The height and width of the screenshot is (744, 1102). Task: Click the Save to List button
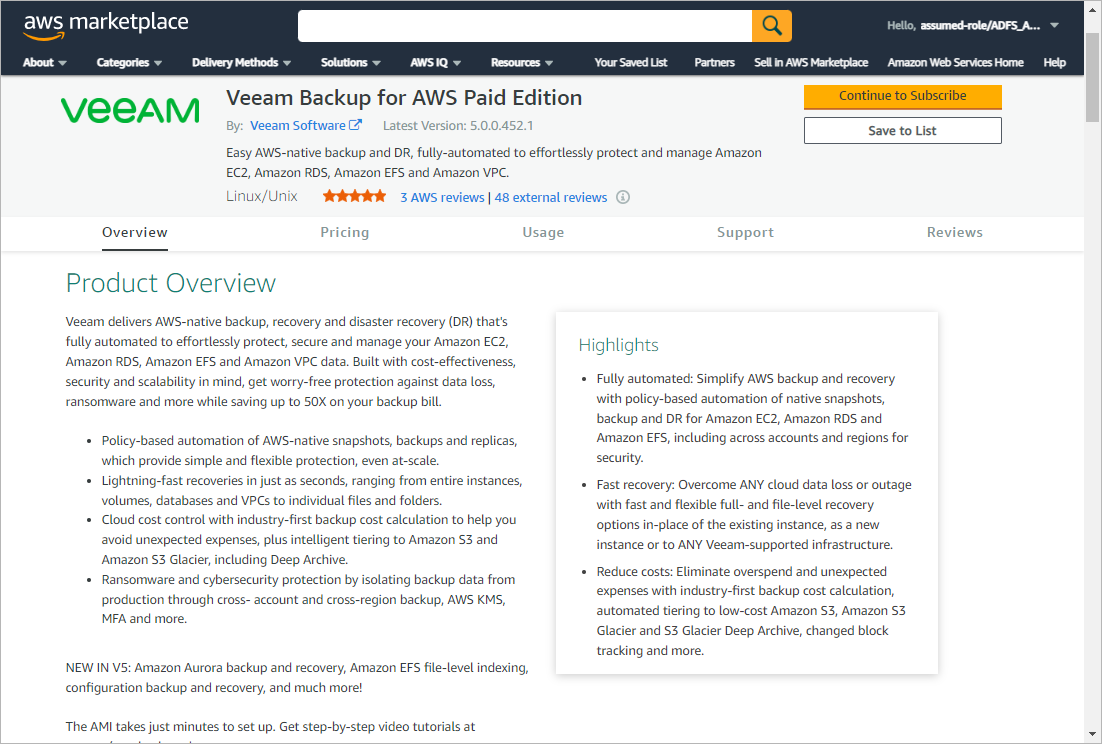pos(902,131)
